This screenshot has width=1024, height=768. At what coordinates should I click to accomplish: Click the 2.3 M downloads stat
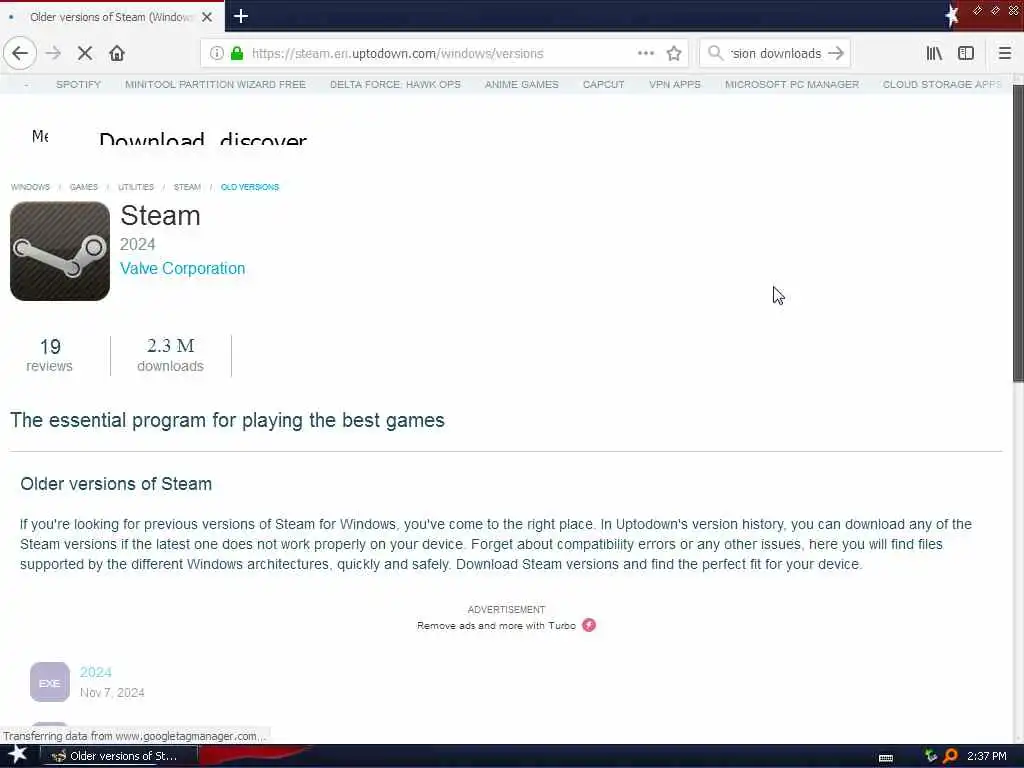170,355
